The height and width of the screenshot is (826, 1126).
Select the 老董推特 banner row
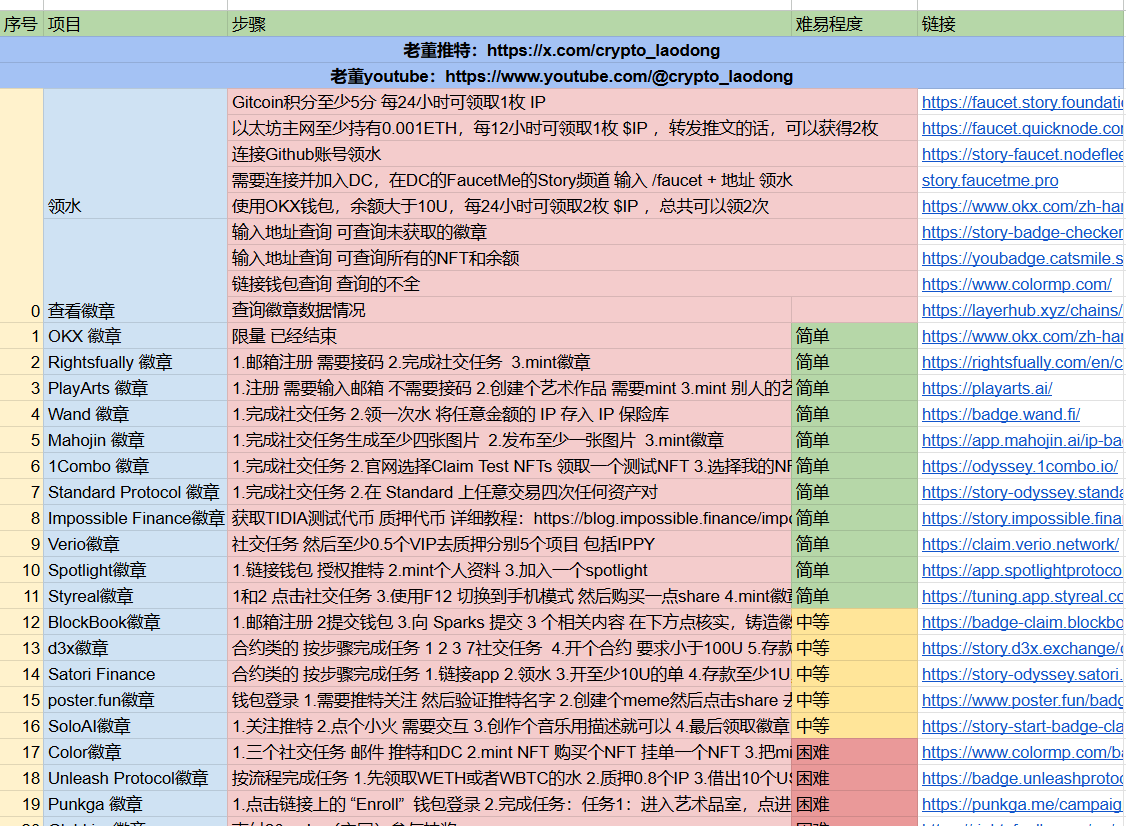[562, 50]
